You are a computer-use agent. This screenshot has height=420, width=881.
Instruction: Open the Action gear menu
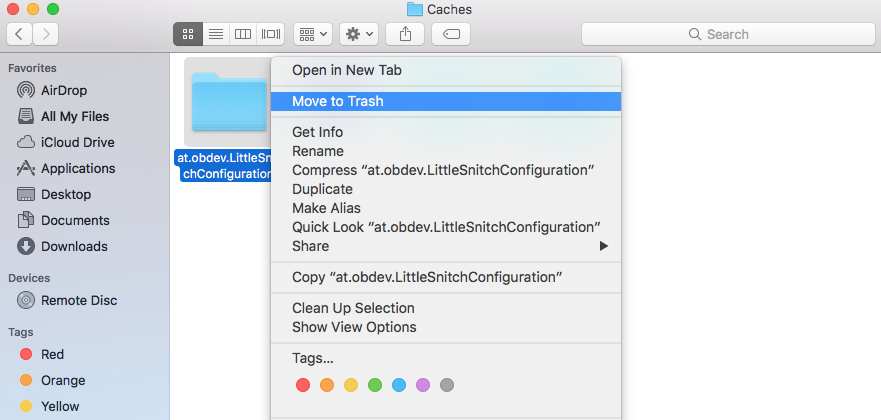pyautogui.click(x=359, y=34)
